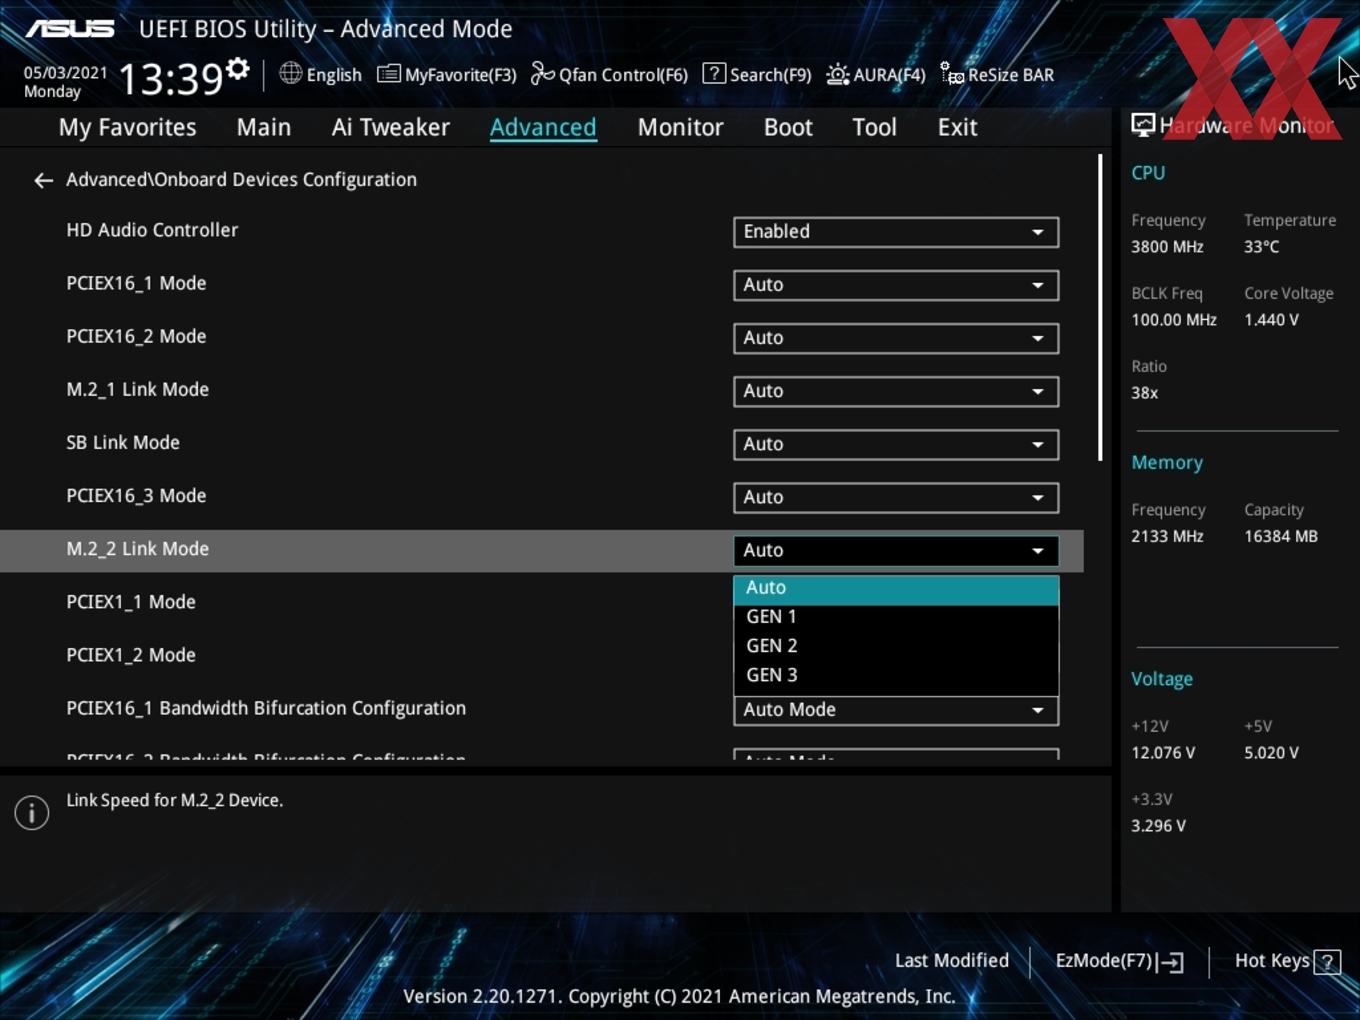Click the CPU frequency 3800 MHz value
Image resolution: width=1360 pixels, height=1020 pixels.
coord(1167,247)
